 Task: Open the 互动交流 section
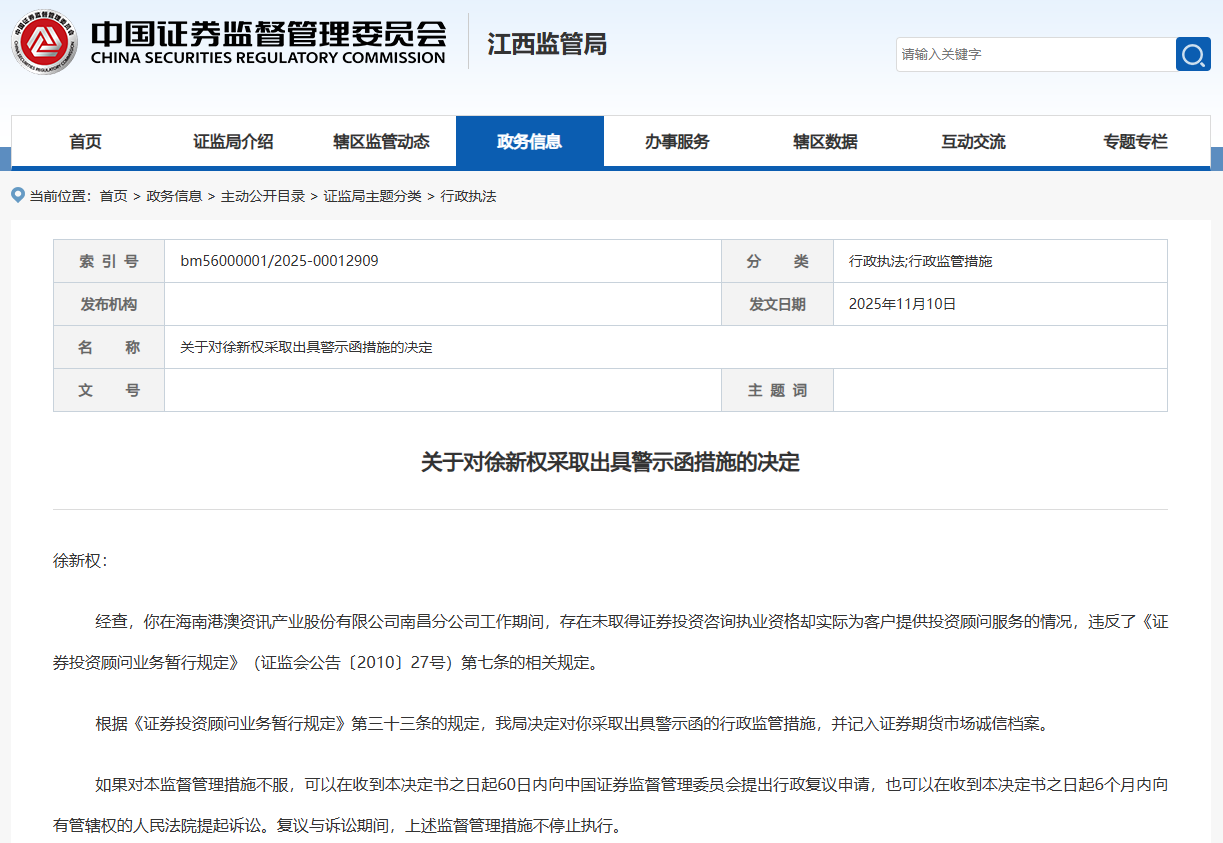pos(973,142)
